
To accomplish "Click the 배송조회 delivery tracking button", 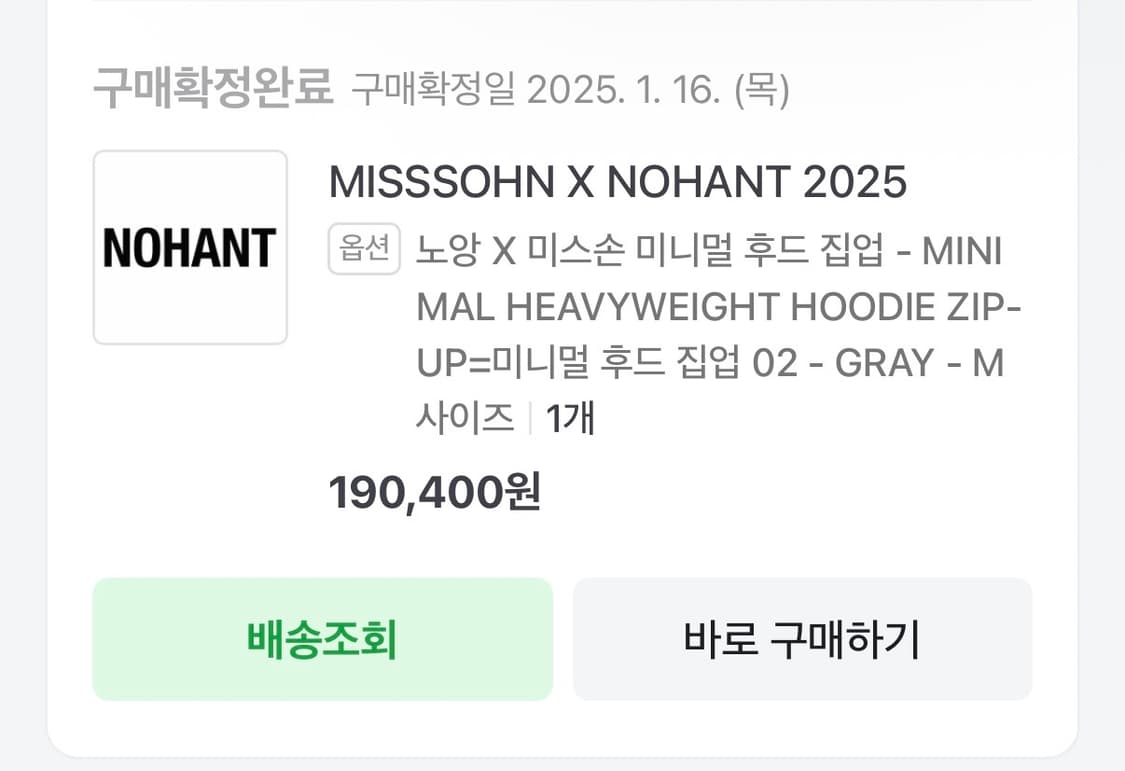I will pyautogui.click(x=322, y=638).
